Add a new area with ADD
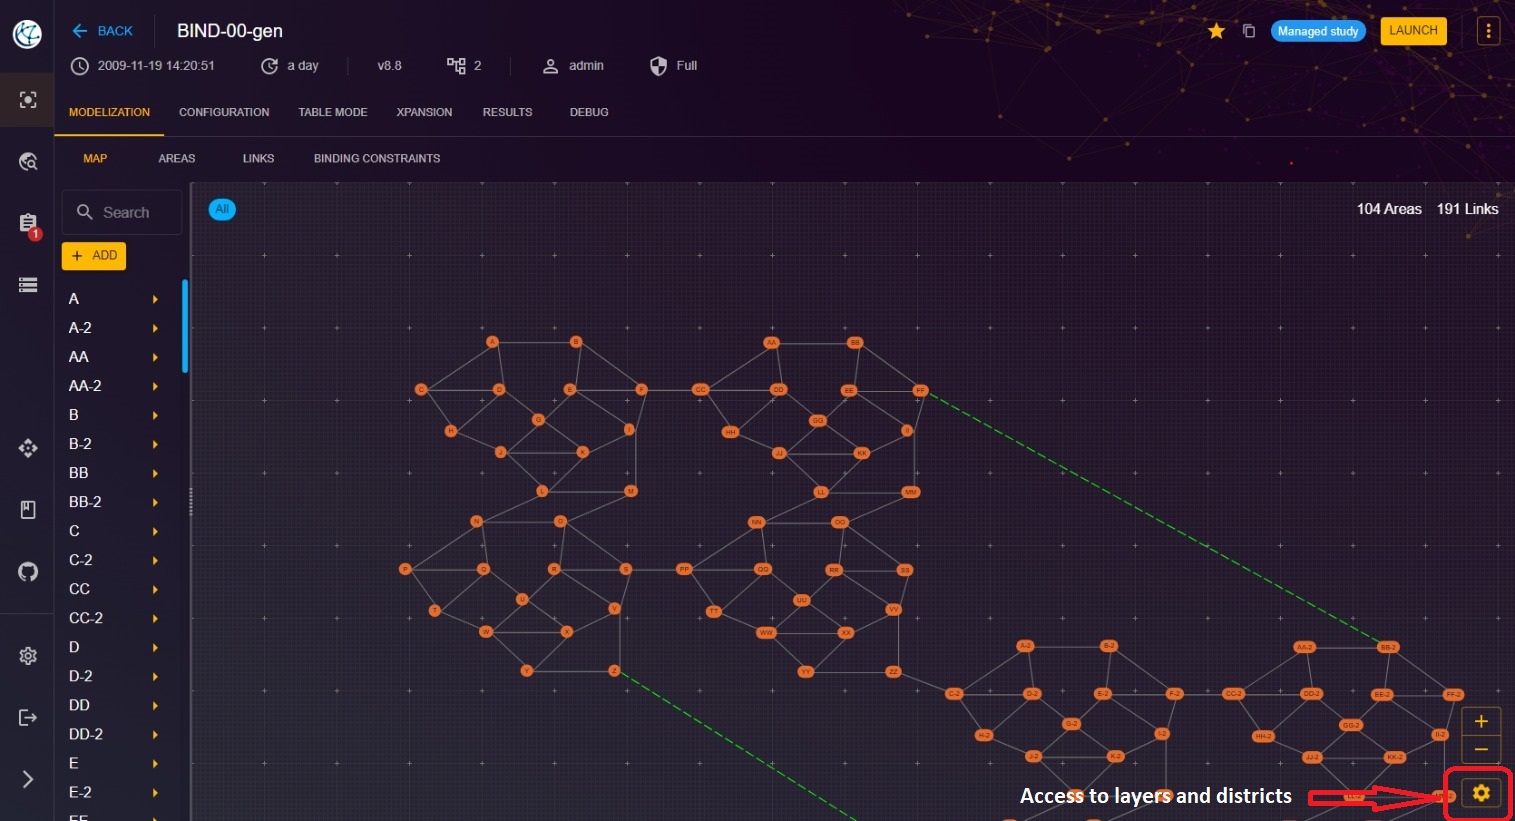1515x821 pixels. tap(94, 256)
